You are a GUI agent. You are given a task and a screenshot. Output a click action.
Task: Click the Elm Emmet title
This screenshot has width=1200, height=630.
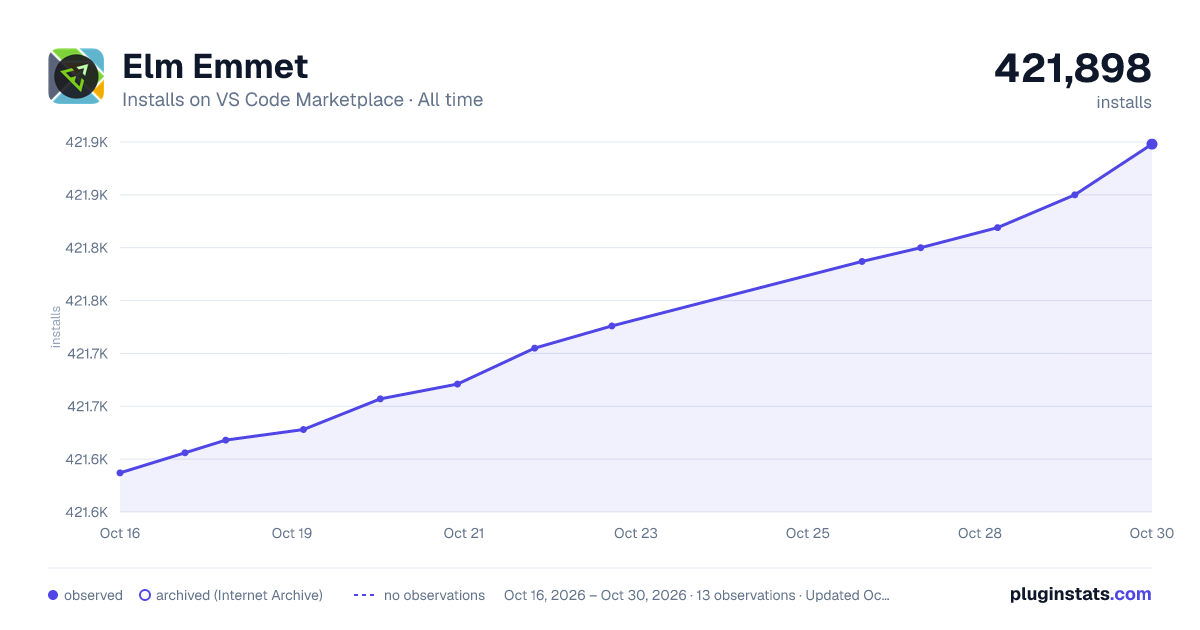tap(215, 67)
